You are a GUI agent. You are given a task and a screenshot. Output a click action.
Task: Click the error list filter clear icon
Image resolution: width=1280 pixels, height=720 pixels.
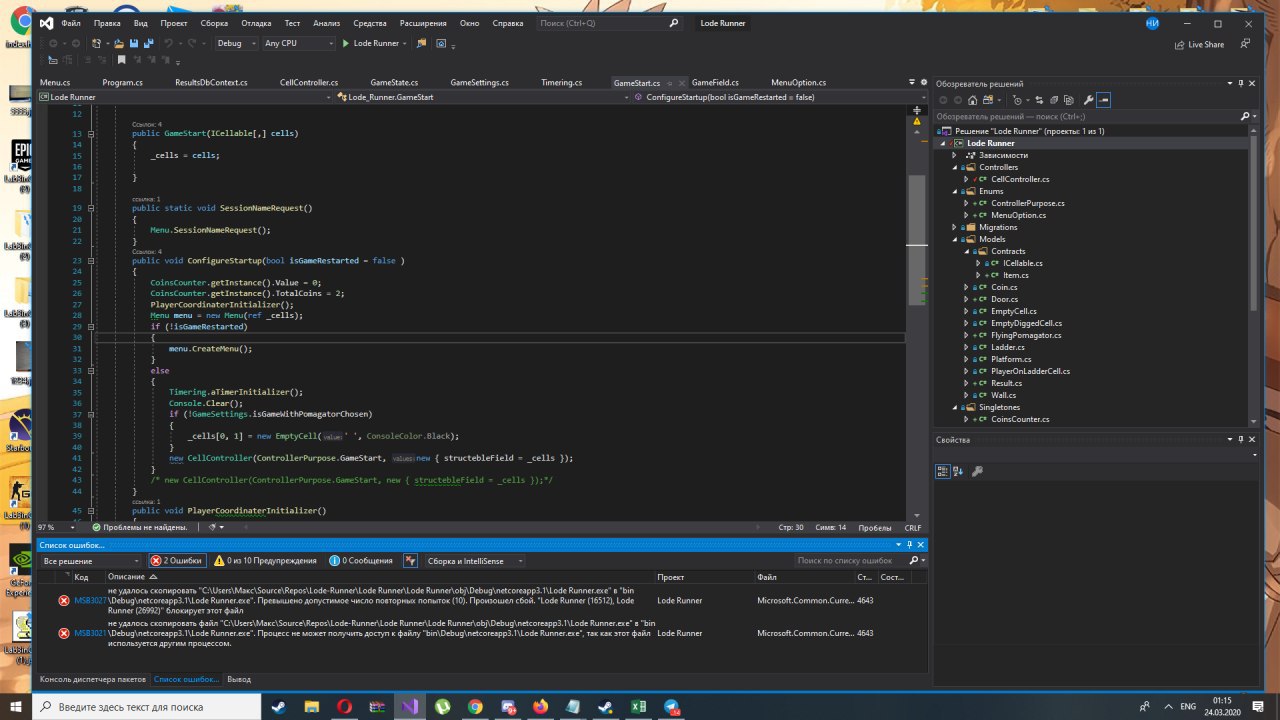point(410,561)
